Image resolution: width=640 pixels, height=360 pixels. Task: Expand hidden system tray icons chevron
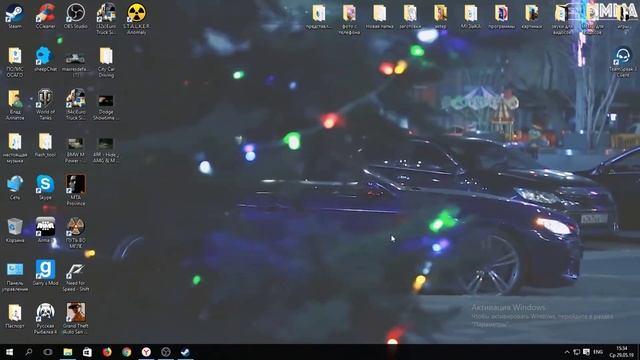coord(567,352)
